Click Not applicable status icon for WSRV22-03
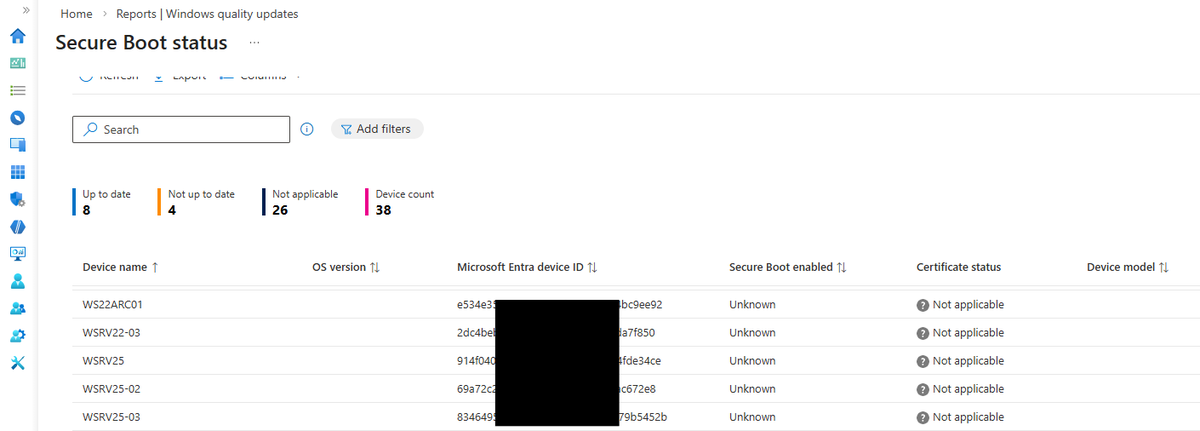This screenshot has height=431, width=1200. 922,333
